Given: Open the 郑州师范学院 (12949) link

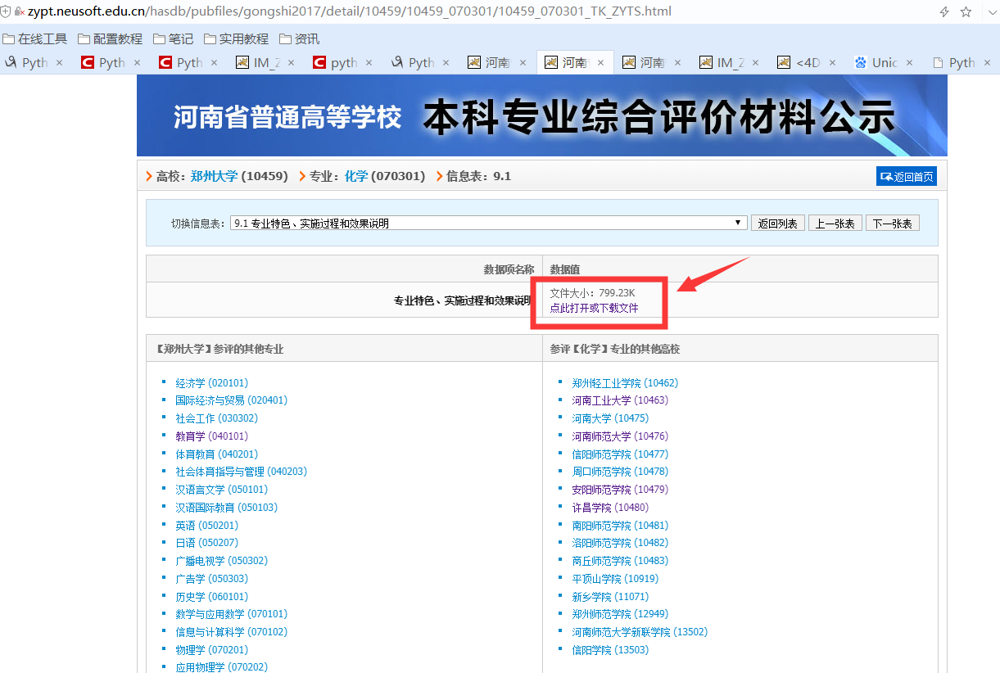Looking at the screenshot, I should point(620,614).
